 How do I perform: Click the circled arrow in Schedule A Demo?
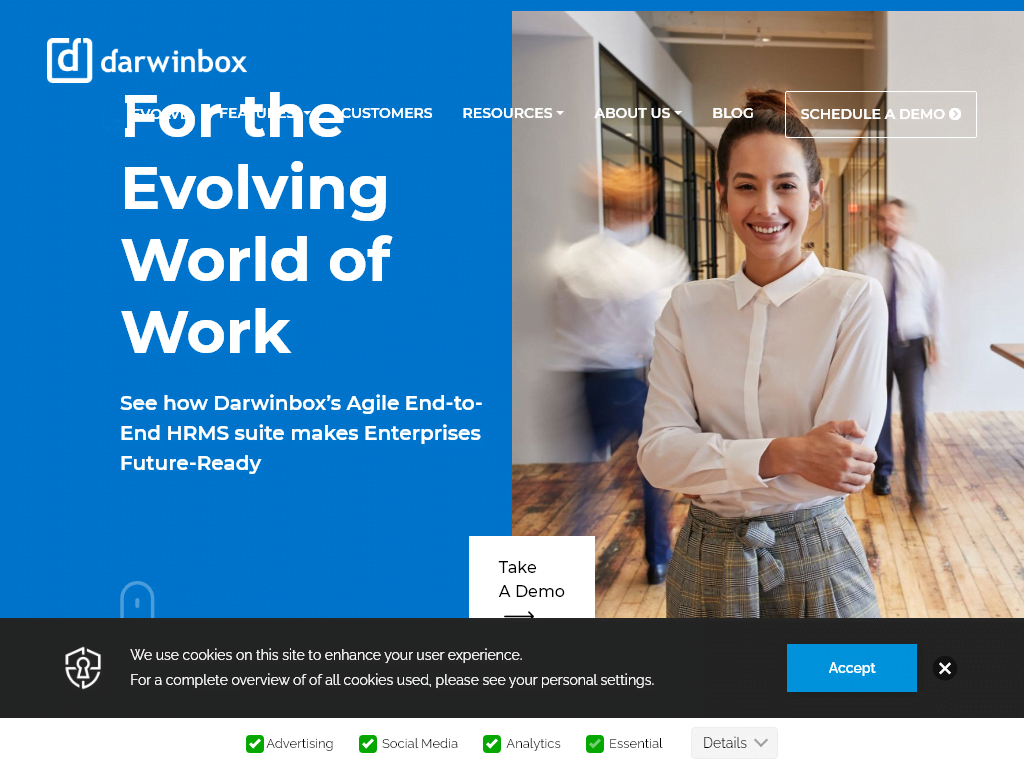click(x=955, y=114)
